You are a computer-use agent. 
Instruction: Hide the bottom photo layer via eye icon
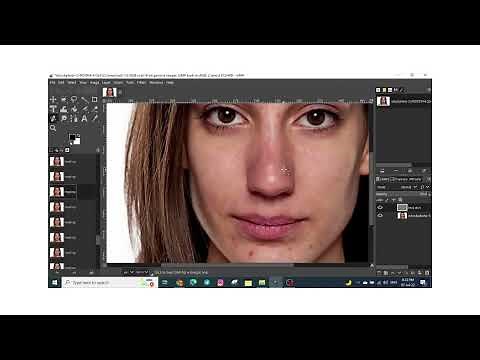pyautogui.click(x=380, y=215)
